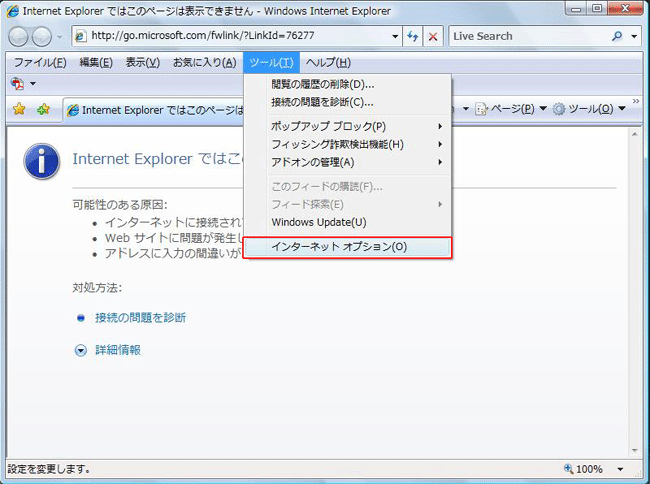Click the browser Back arrow button

(18, 37)
